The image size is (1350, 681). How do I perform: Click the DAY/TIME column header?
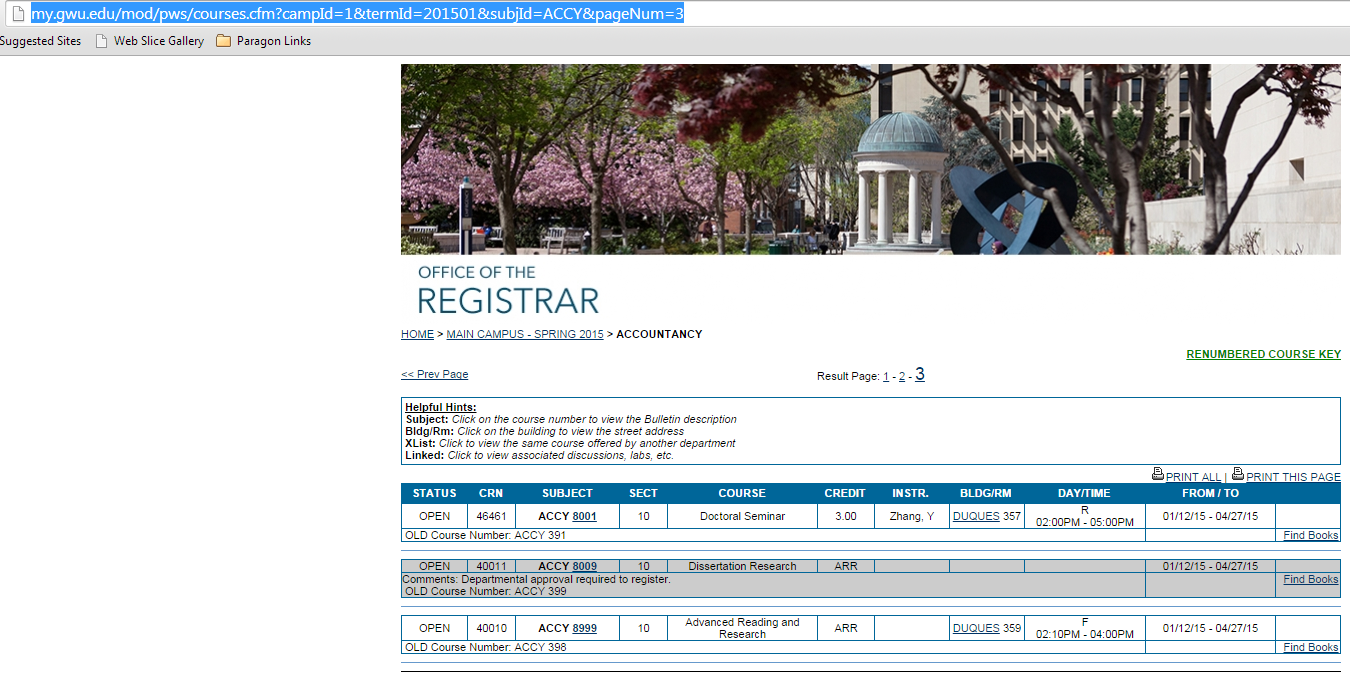click(x=1084, y=493)
